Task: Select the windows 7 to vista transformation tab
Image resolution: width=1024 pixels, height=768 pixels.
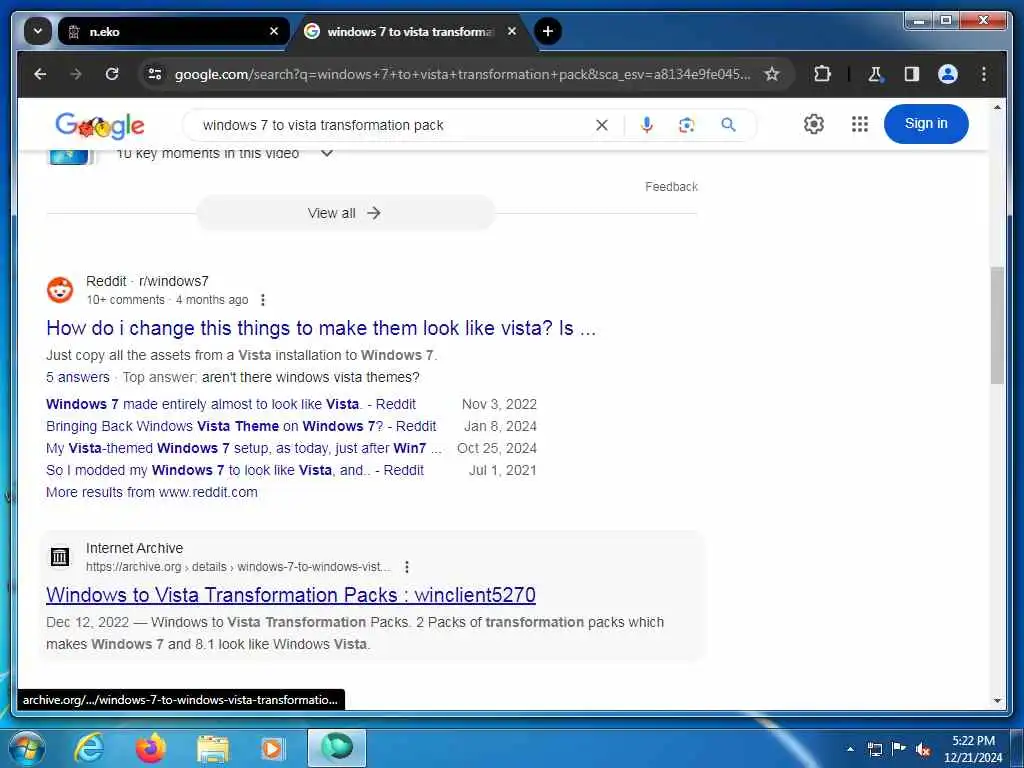Action: coord(410,31)
